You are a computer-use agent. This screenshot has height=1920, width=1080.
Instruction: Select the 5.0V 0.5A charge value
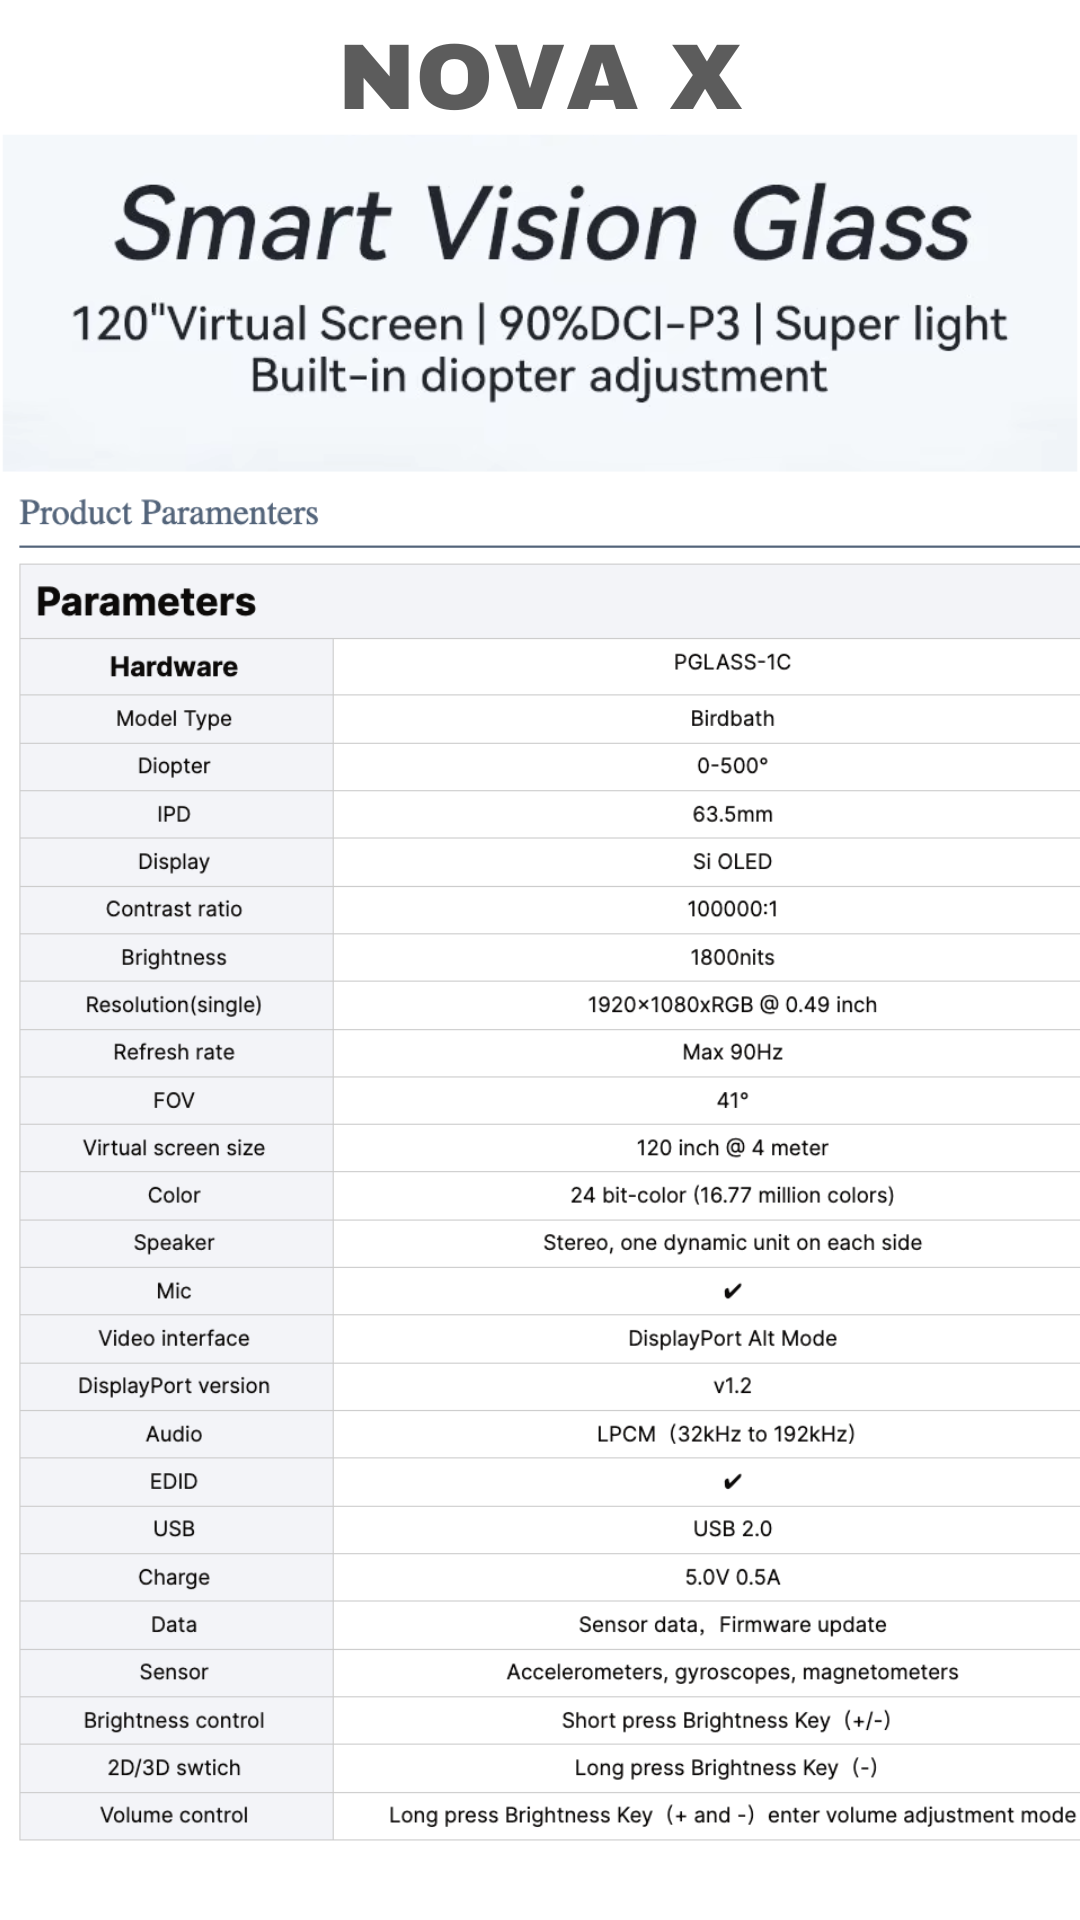pos(732,1577)
